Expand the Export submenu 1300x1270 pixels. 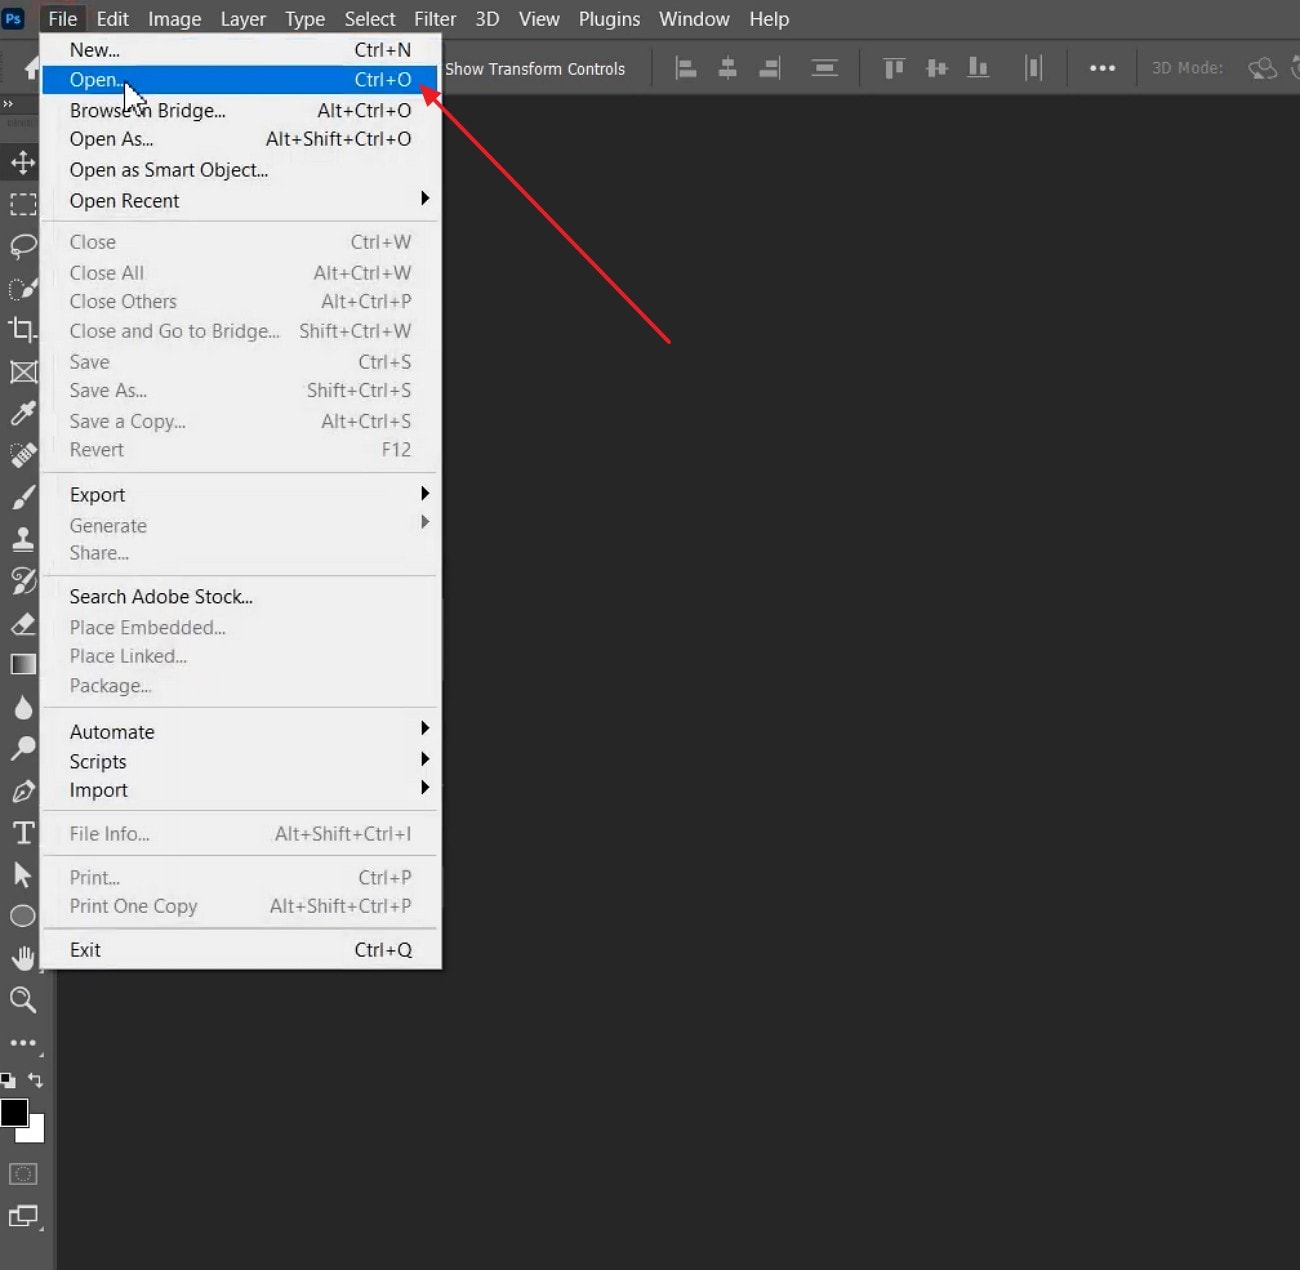(x=97, y=494)
